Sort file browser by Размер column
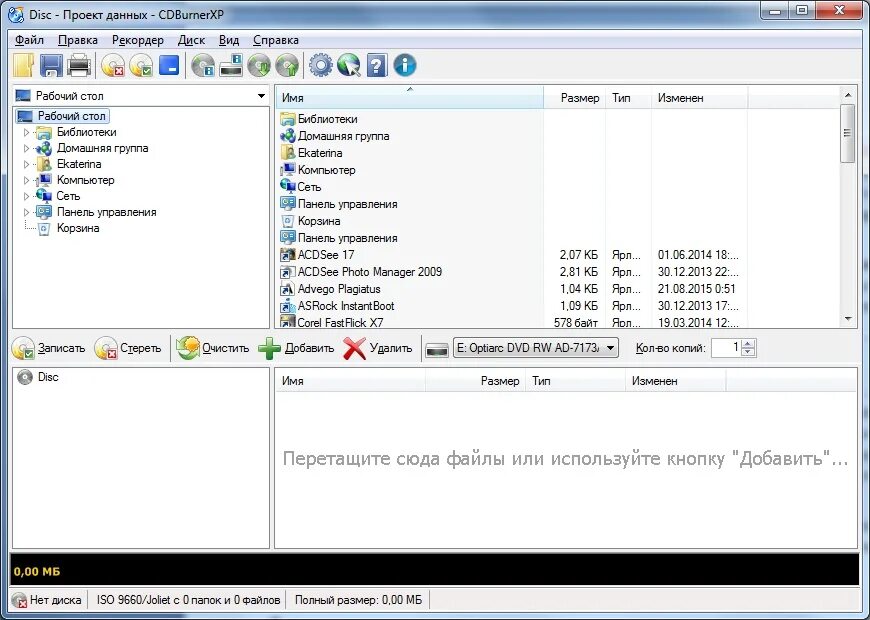870x620 pixels. 574,98
